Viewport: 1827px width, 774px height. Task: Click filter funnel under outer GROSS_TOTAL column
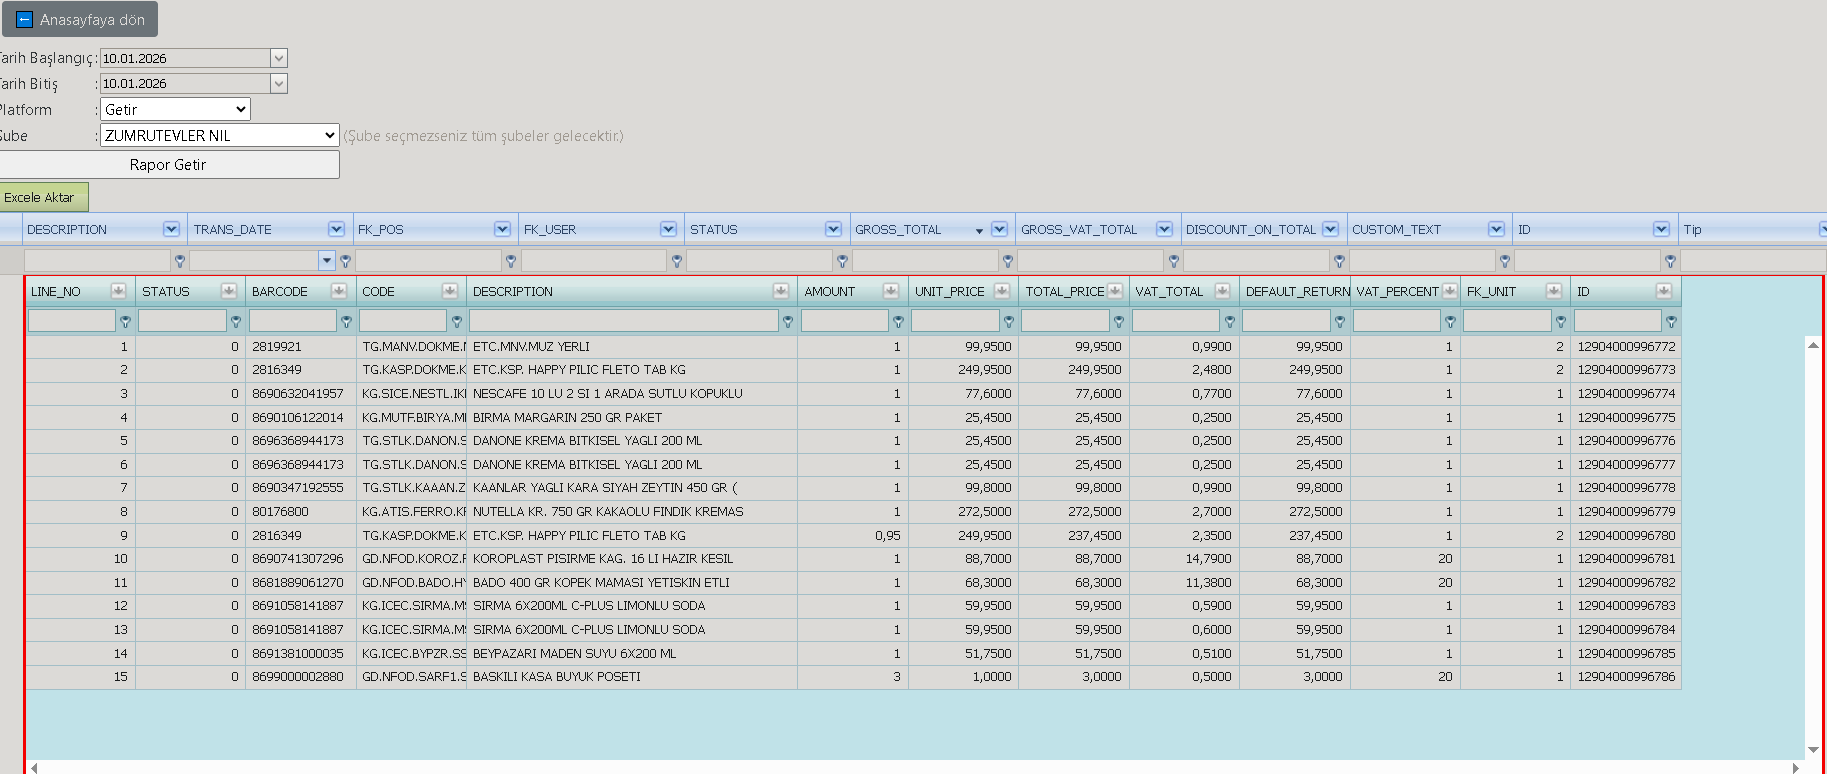coord(1007,261)
